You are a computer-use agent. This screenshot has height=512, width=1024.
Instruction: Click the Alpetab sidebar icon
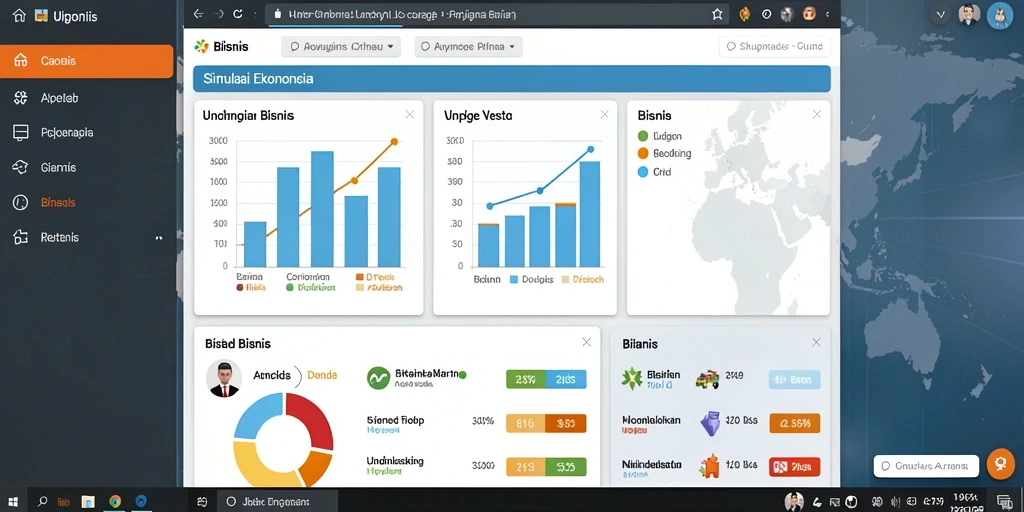[x=20, y=98]
